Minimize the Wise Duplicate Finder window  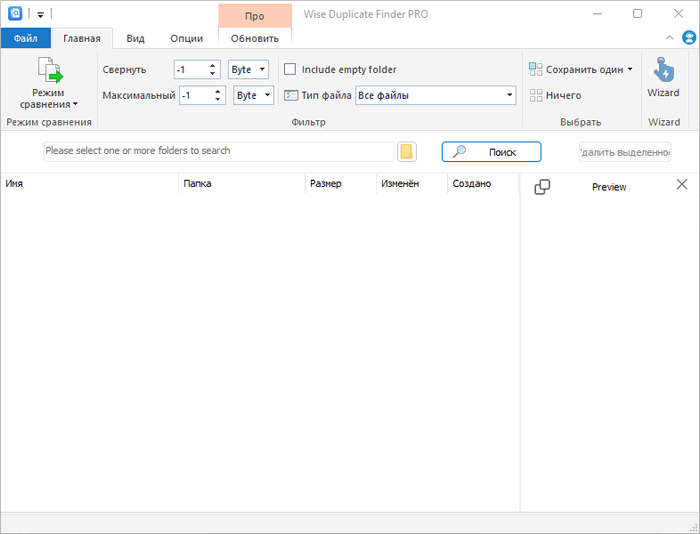(597, 14)
